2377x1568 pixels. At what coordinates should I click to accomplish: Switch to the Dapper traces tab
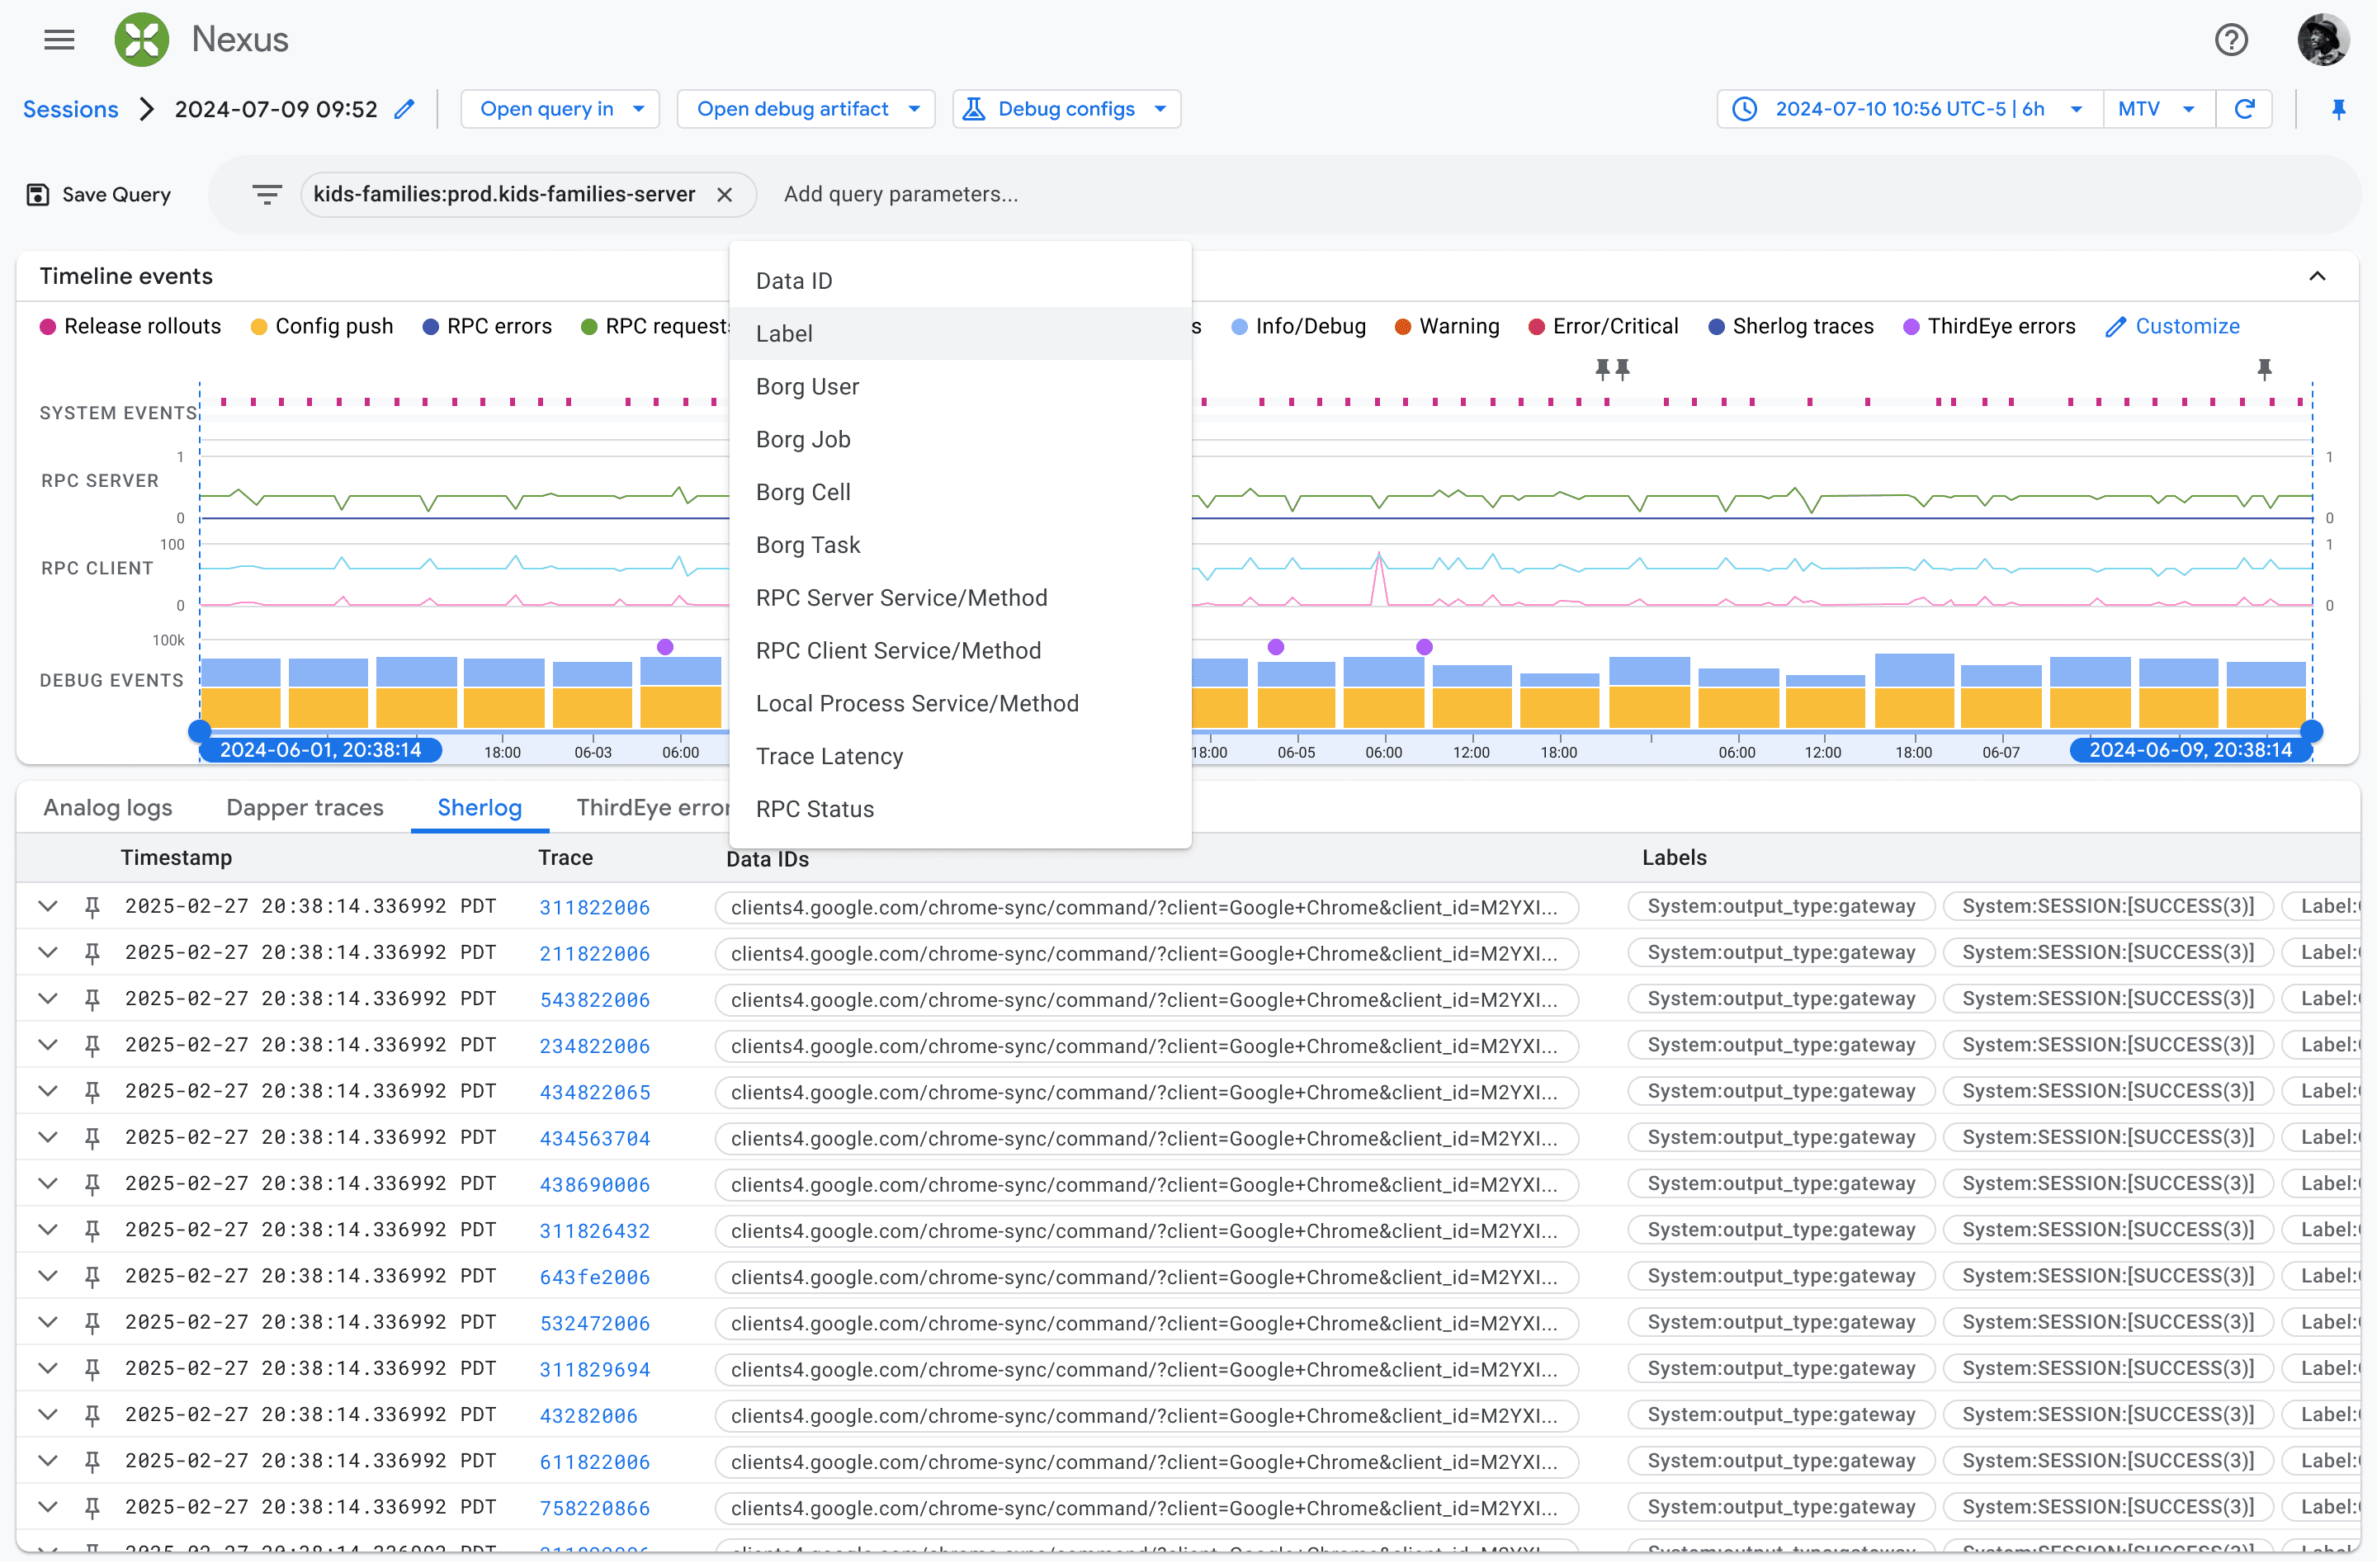tap(305, 807)
